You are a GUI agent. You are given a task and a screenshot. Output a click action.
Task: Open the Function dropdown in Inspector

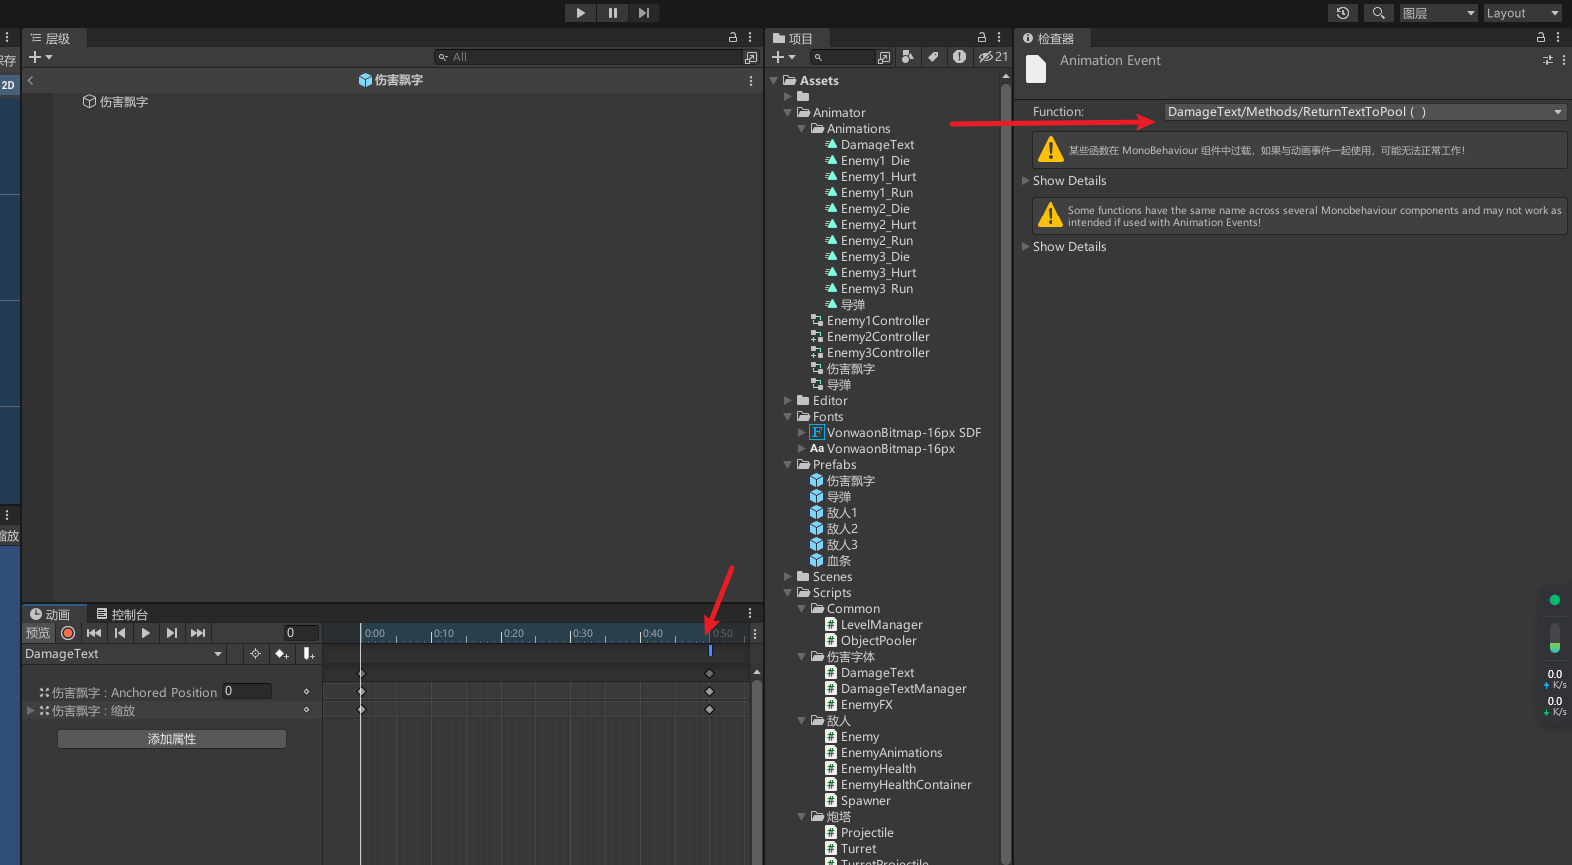pos(1365,112)
